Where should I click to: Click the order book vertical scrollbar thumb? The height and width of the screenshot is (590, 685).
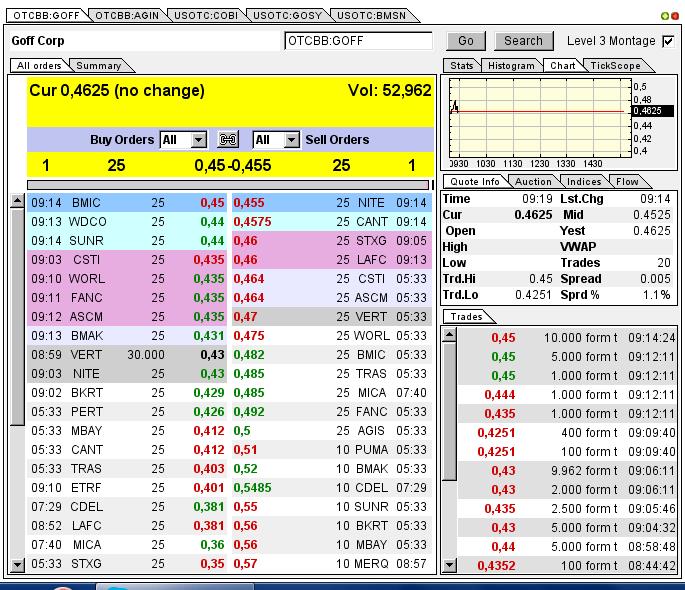(x=17, y=317)
